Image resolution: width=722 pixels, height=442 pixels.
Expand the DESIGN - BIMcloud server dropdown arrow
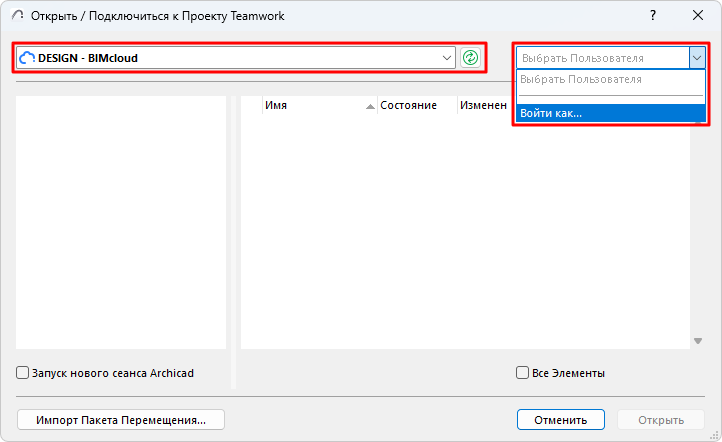(x=447, y=58)
